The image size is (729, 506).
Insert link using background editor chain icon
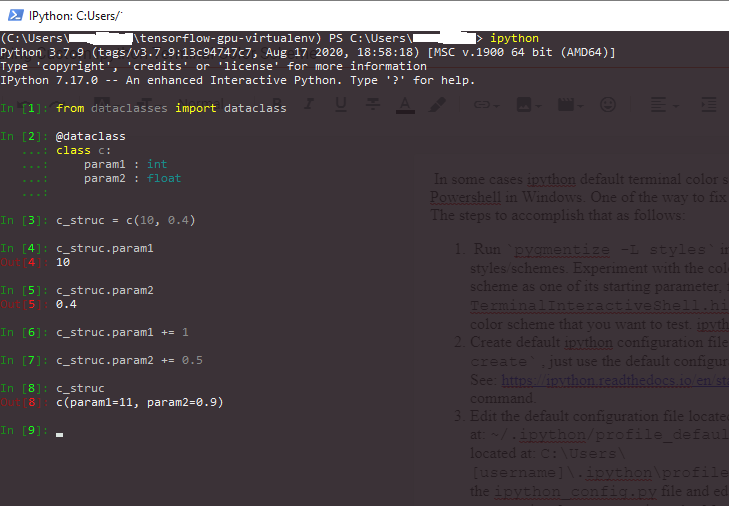(482, 105)
